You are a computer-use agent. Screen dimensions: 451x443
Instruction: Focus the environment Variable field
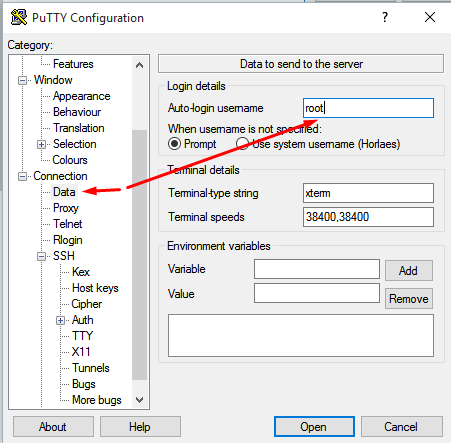click(x=317, y=269)
